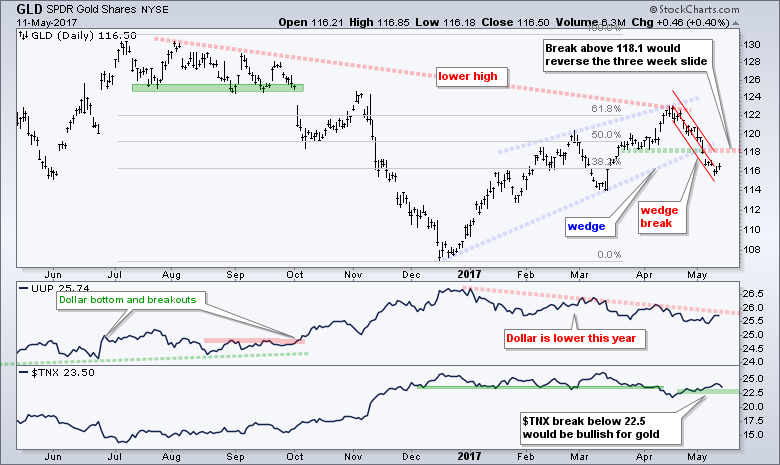Screen dimensions: 780x465
Task: Click the 124 price axis label
Action: pyautogui.click(x=752, y=96)
